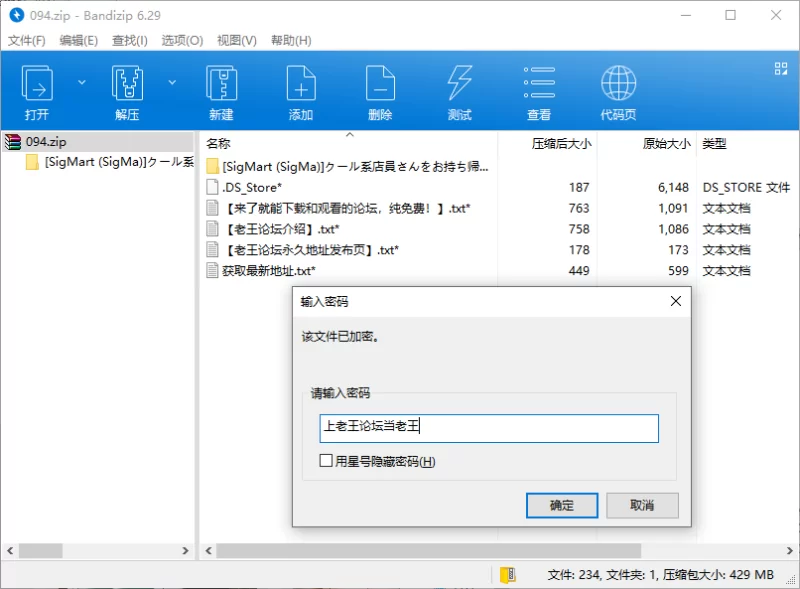Viewport: 800px width, 589px height.
Task: Open the 视图(V) menu
Action: [237, 40]
